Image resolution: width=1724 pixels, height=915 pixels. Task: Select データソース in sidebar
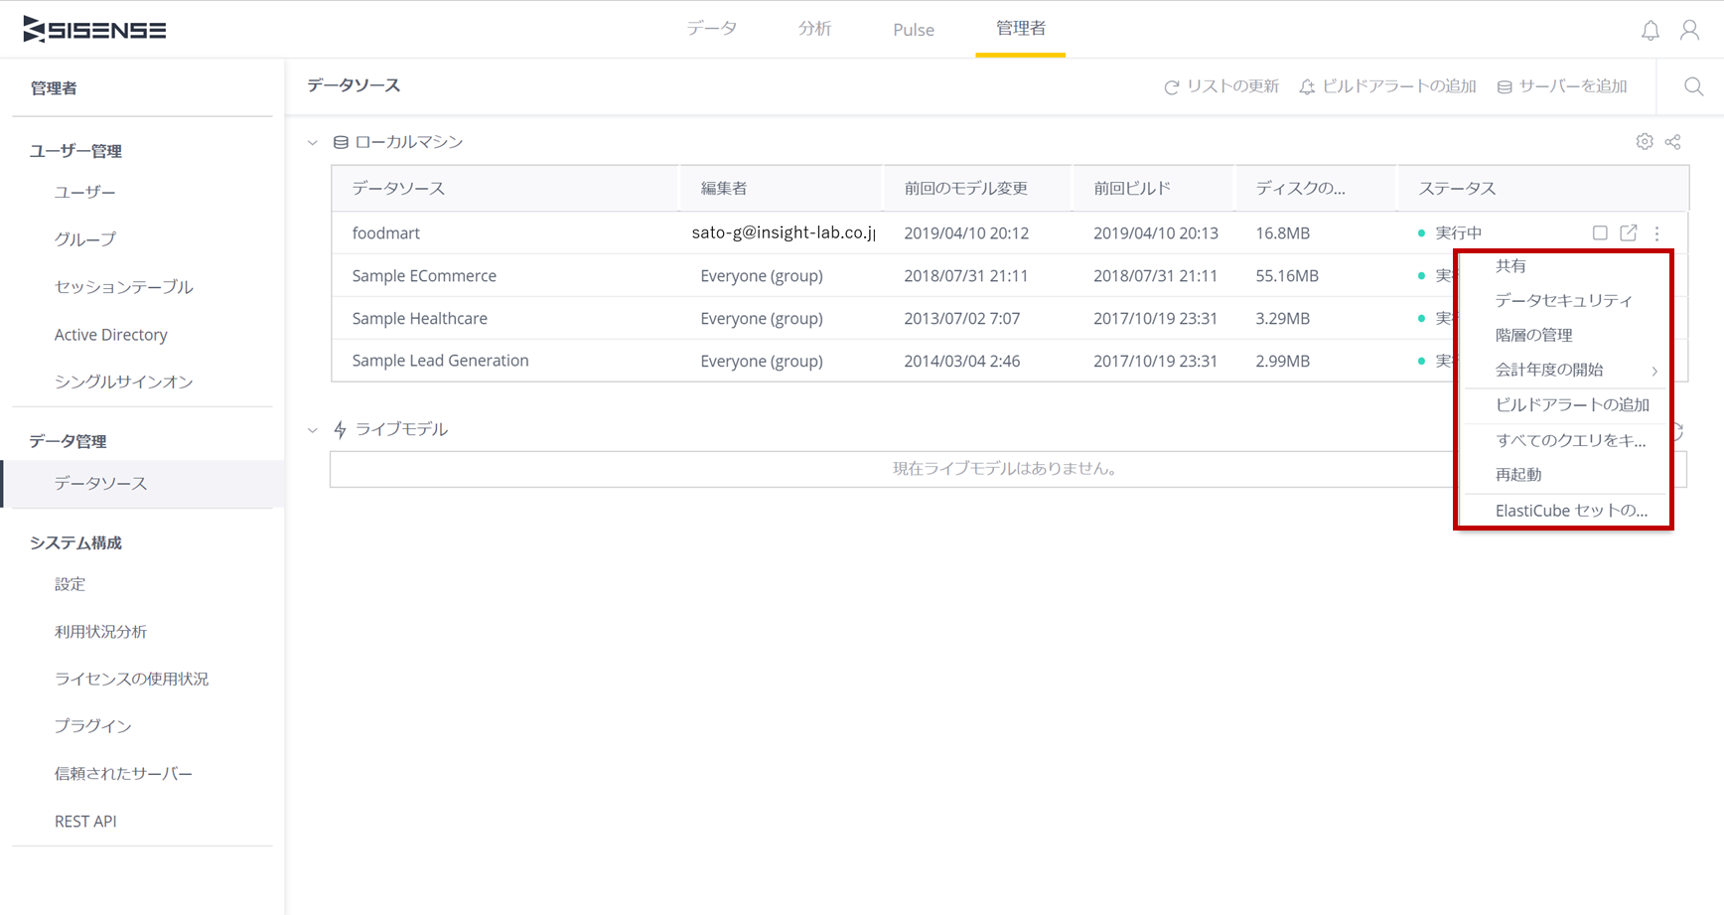(x=142, y=483)
